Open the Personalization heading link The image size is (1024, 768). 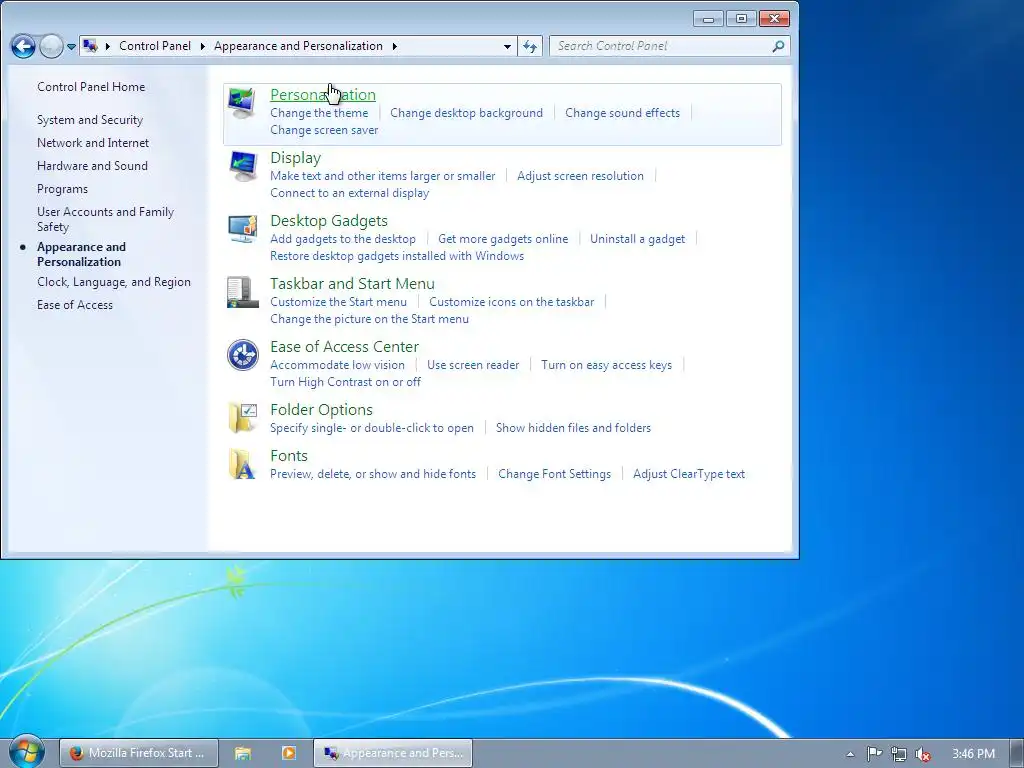(323, 95)
